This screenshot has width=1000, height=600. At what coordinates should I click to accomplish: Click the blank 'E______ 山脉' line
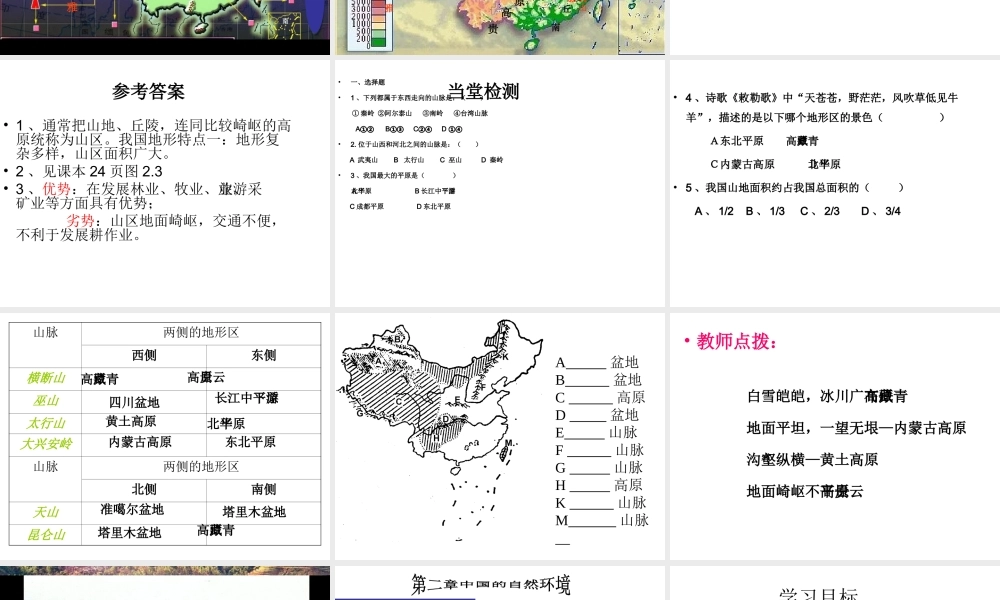point(596,432)
